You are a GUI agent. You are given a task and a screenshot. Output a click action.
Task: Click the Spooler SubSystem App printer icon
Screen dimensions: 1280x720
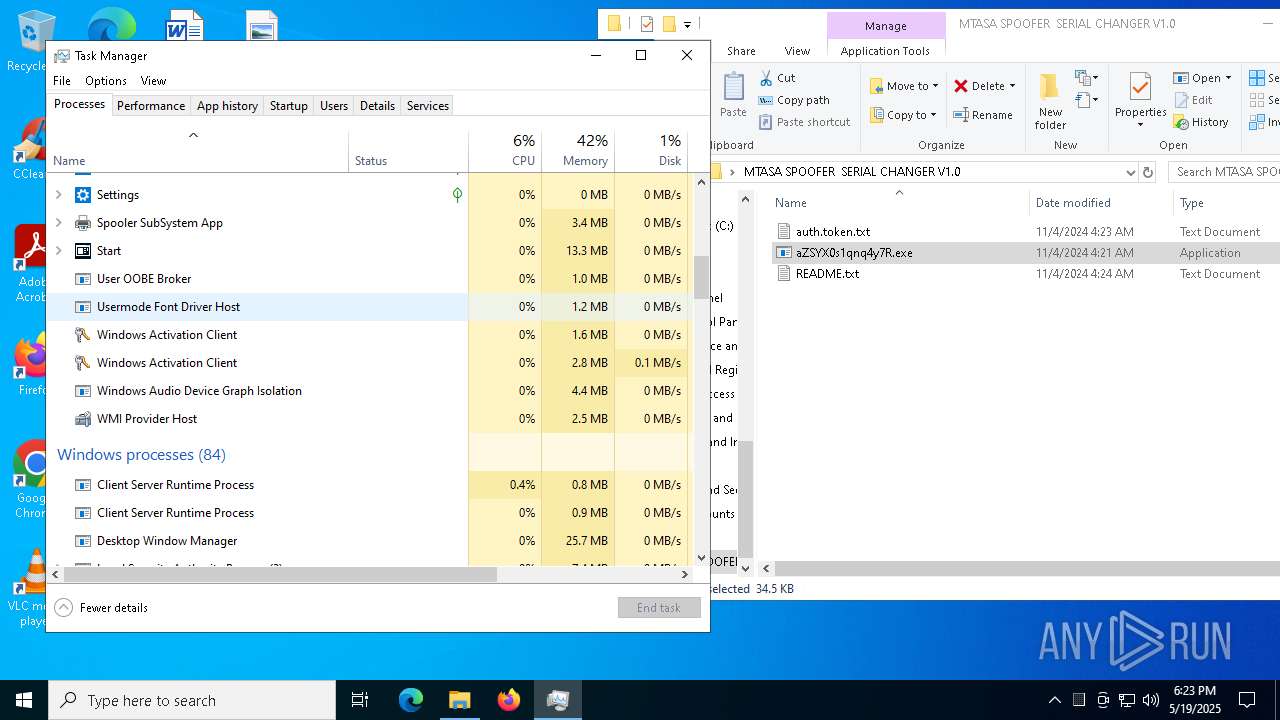coord(83,223)
